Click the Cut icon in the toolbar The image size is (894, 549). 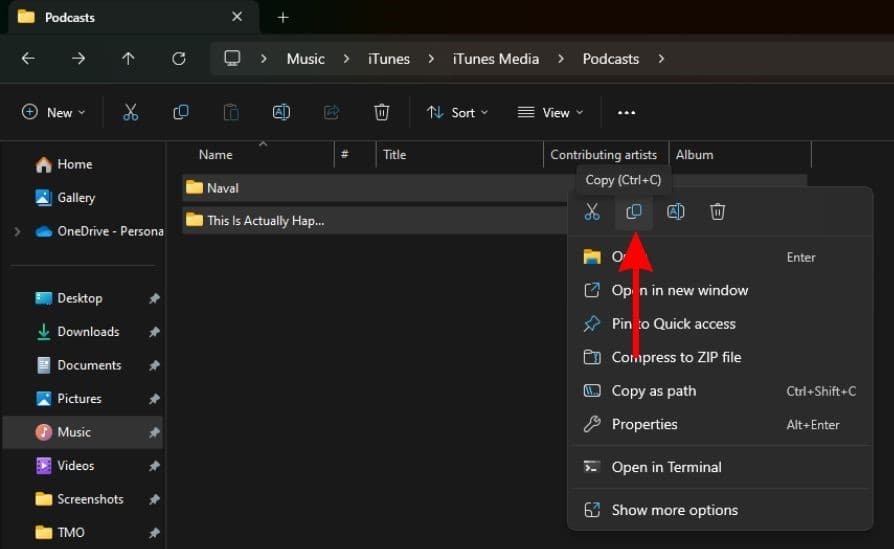[x=130, y=112]
